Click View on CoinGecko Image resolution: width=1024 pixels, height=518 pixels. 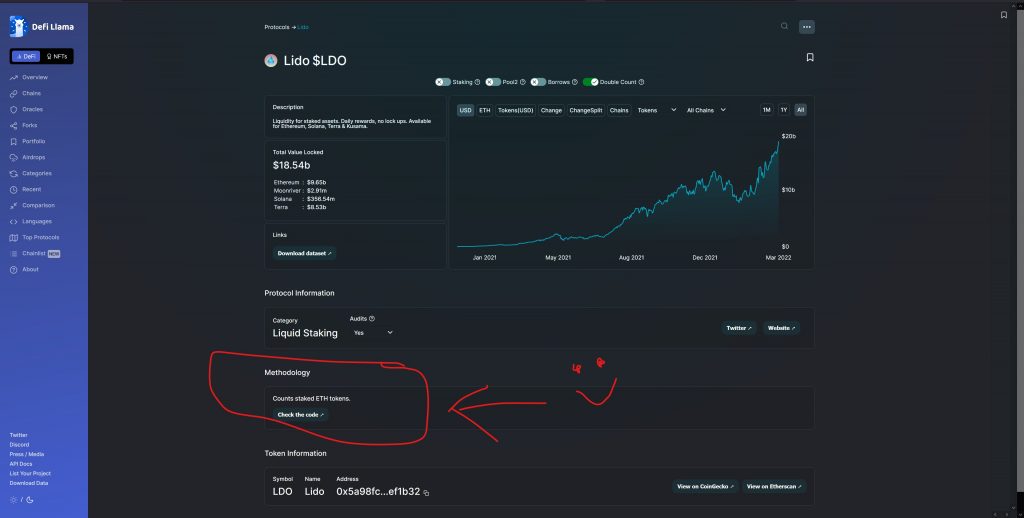(x=705, y=487)
